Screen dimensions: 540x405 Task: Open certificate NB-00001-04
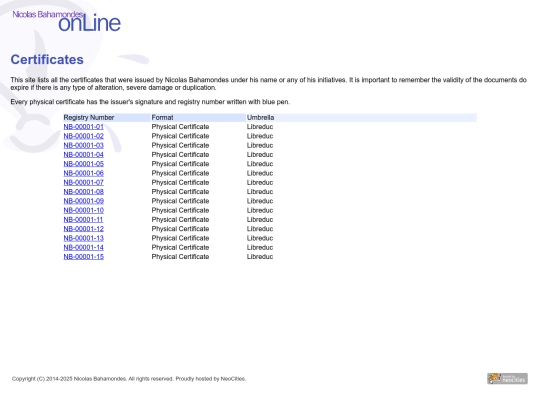tap(84, 155)
